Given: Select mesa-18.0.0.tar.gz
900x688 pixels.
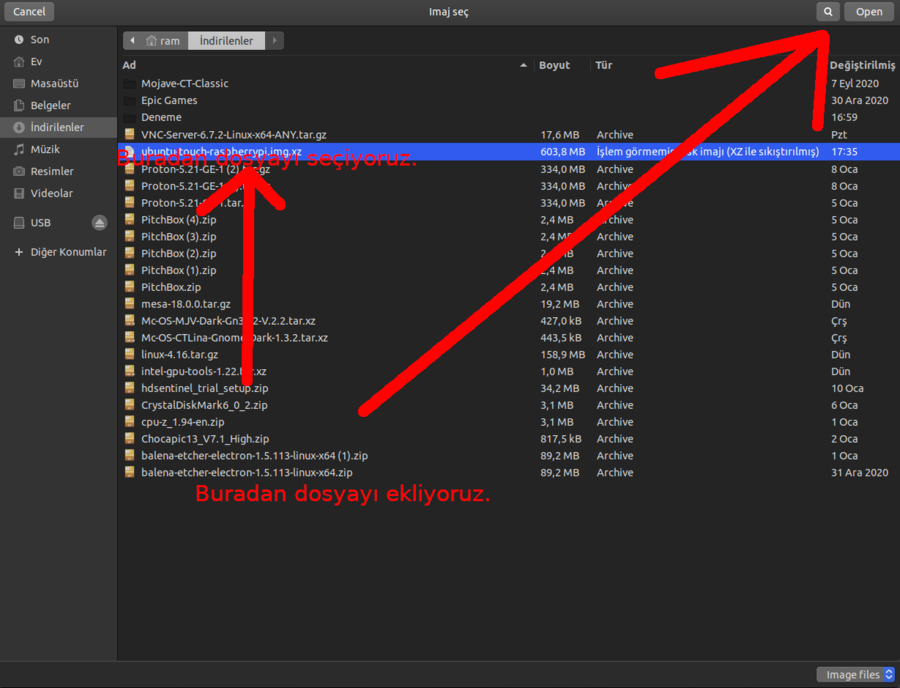Looking at the screenshot, I should point(509,304).
